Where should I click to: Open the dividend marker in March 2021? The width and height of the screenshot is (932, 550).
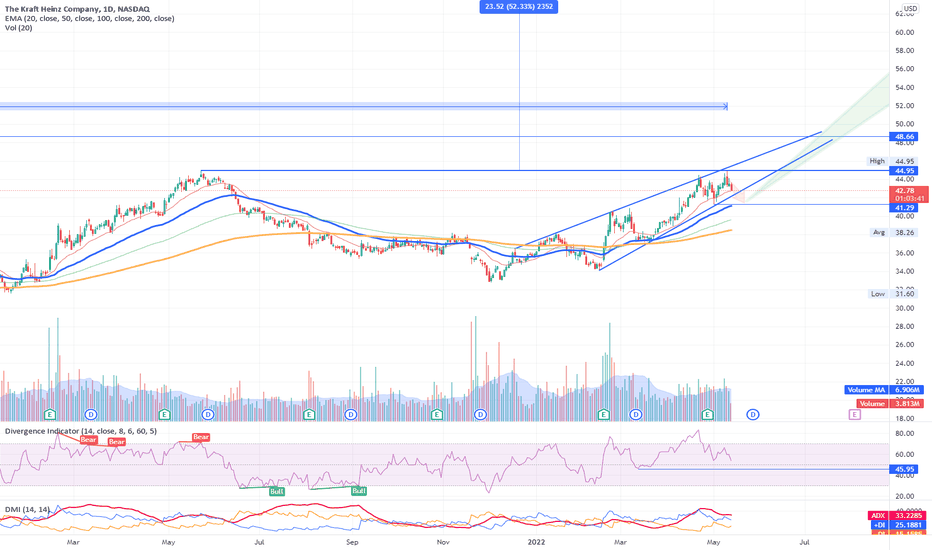tap(91, 414)
